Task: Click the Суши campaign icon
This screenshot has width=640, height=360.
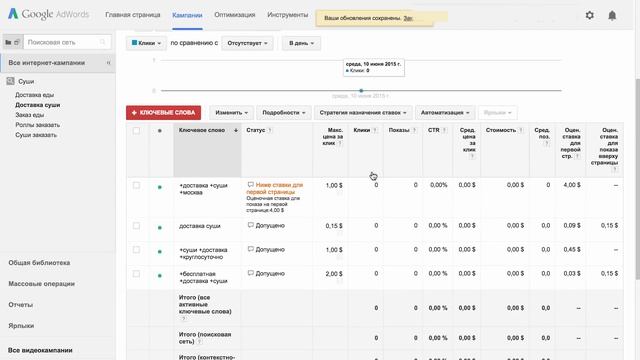Action: click(10, 81)
